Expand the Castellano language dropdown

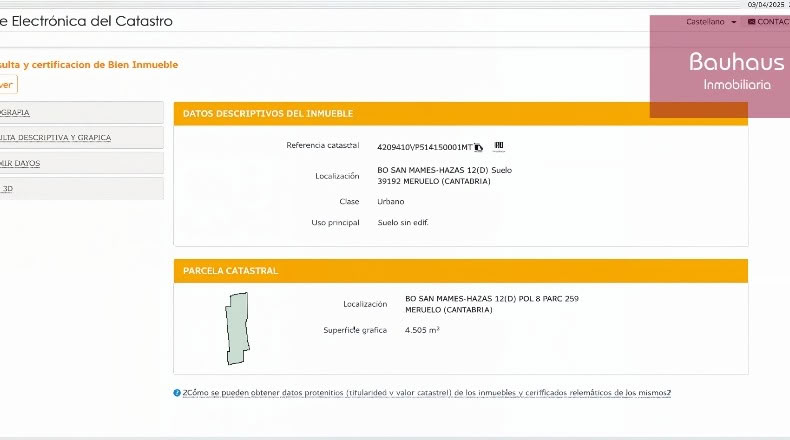coord(711,22)
